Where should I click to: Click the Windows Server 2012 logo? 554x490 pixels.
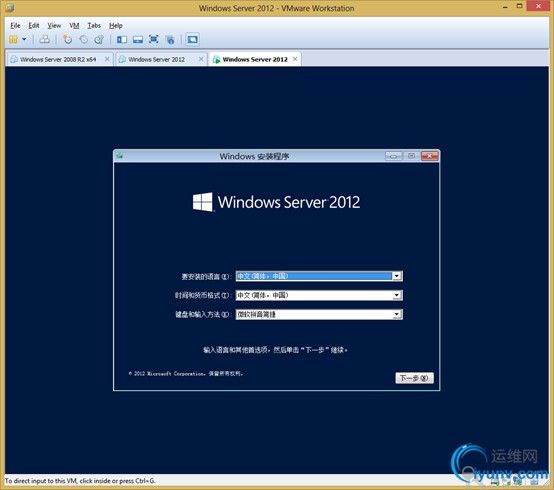click(277, 202)
